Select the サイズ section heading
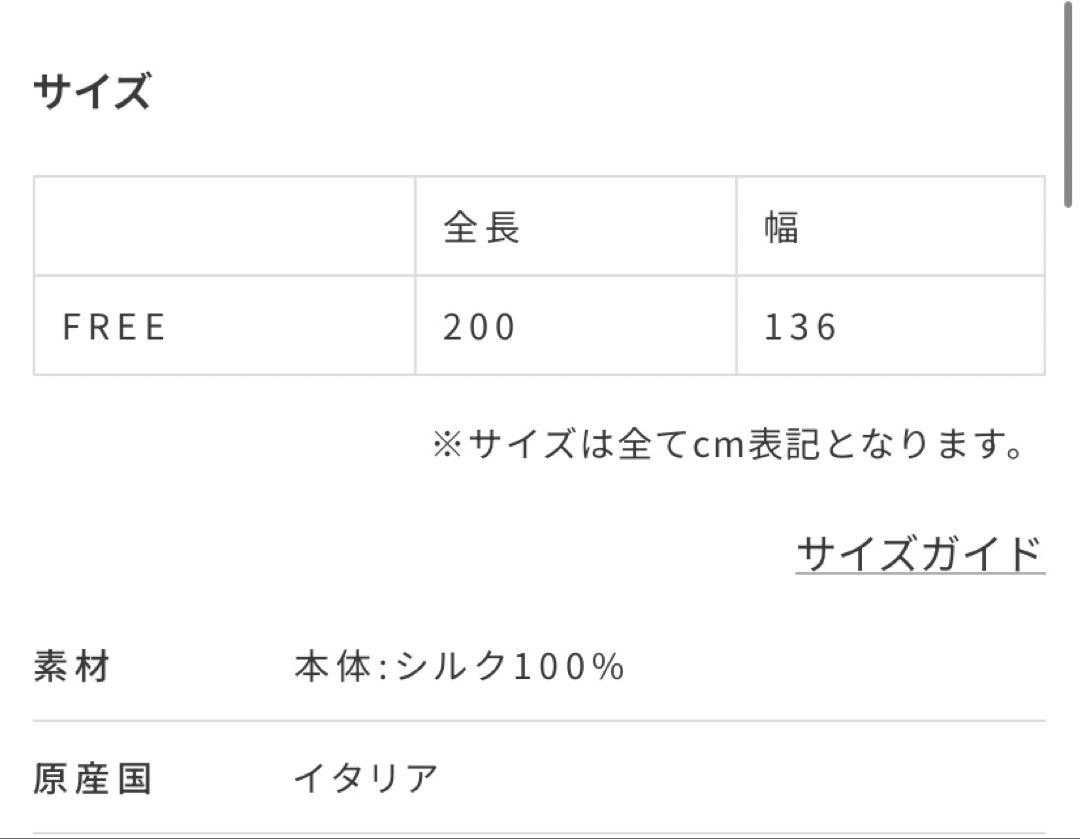The width and height of the screenshot is (1080, 839). coord(92,90)
